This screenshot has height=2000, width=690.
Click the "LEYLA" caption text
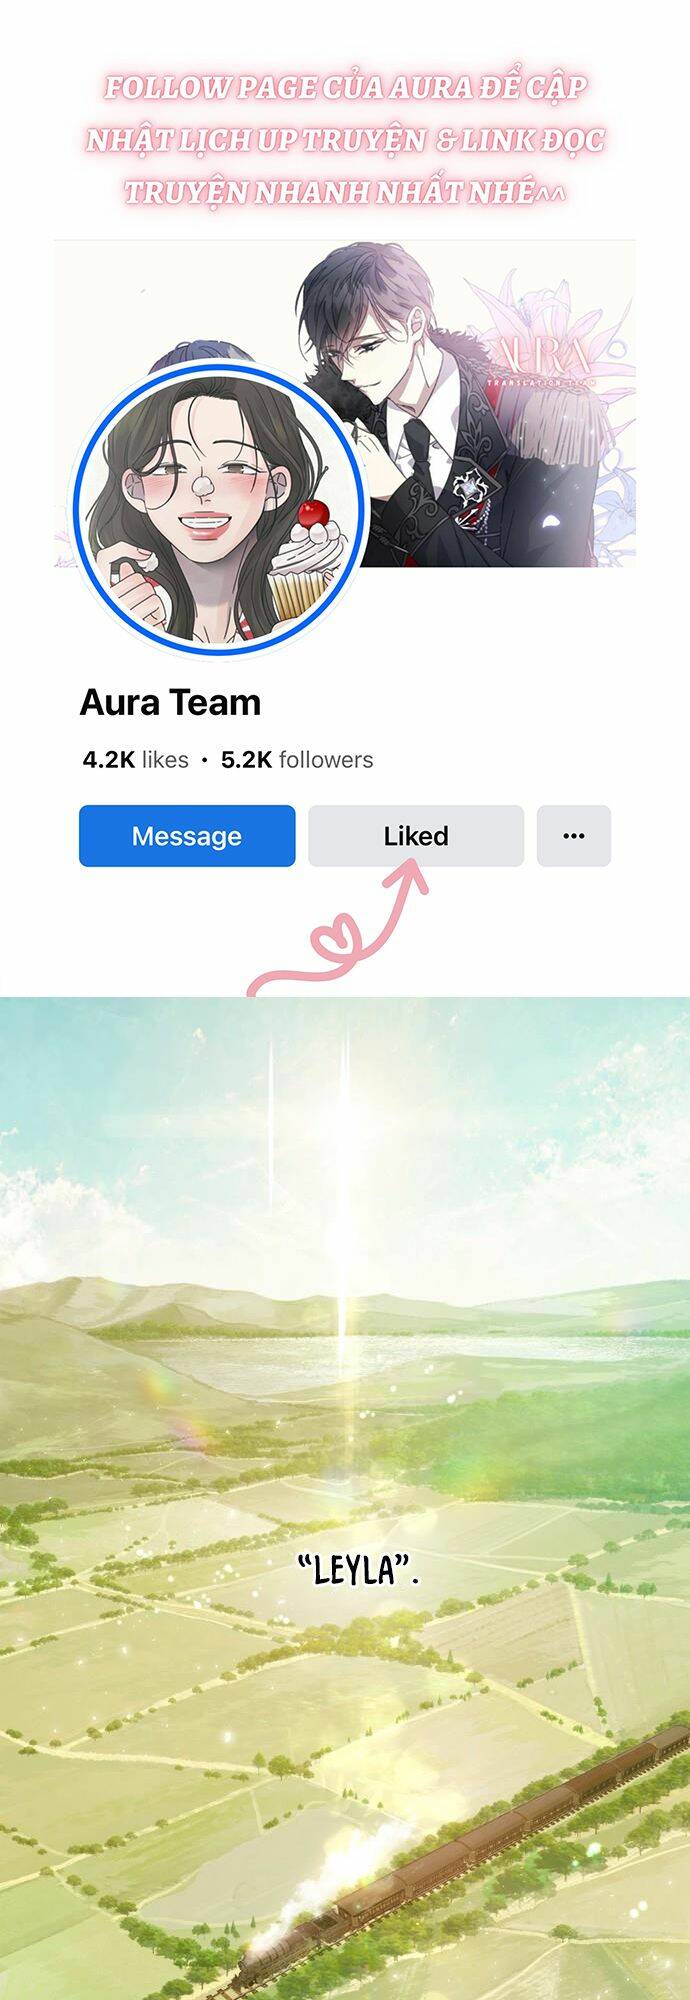(x=359, y=1571)
